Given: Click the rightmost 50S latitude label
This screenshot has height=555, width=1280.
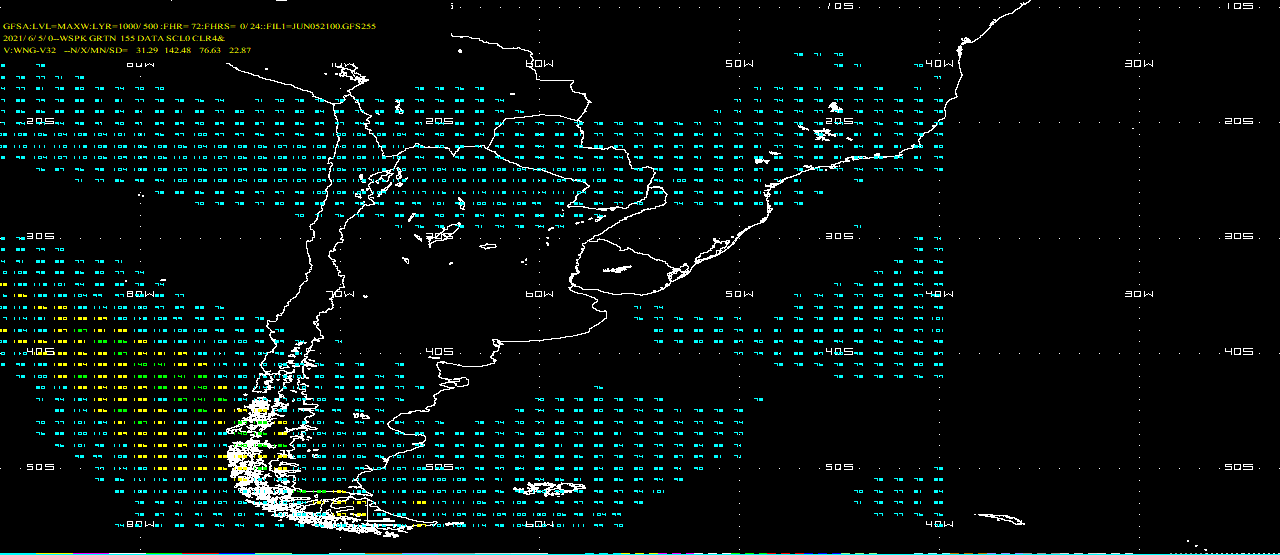Looking at the screenshot, I should [1239, 467].
